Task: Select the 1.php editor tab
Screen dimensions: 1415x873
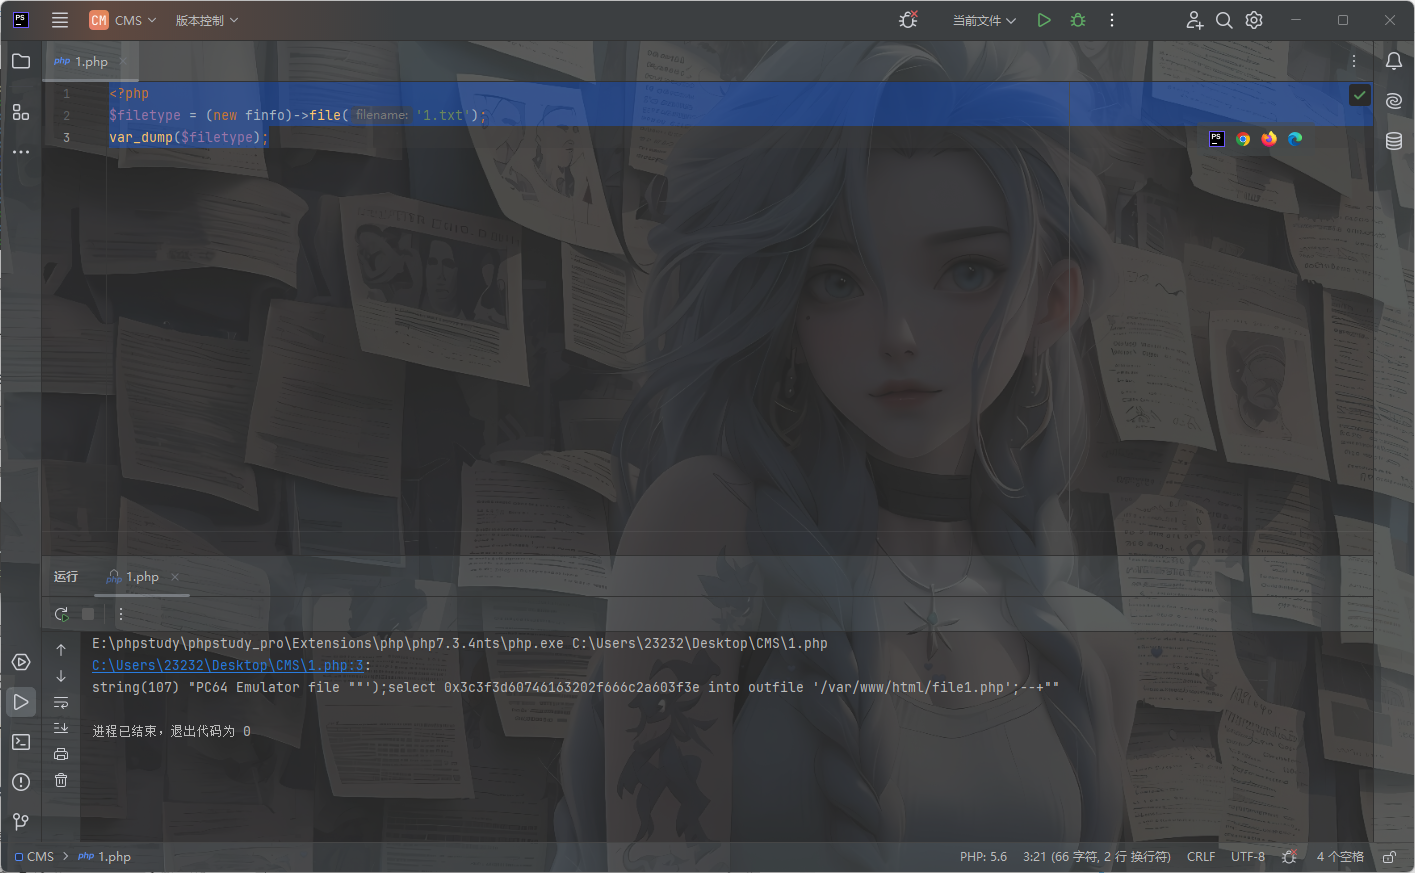Action: click(90, 62)
